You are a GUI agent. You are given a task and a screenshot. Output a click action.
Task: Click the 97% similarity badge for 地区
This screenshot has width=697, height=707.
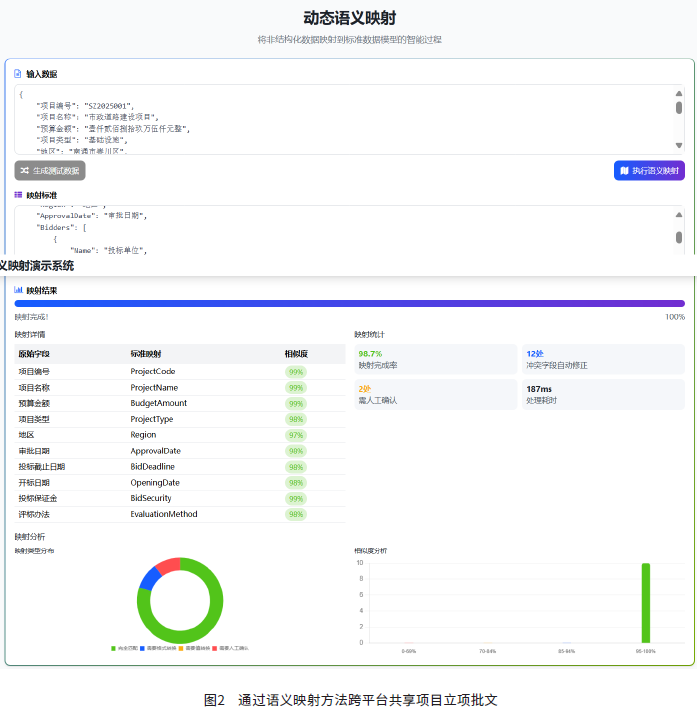coord(296,435)
